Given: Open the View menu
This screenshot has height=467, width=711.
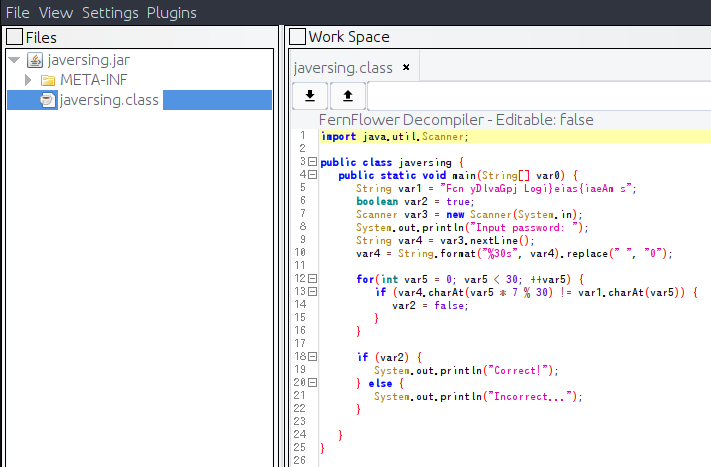Looking at the screenshot, I should tap(56, 13).
